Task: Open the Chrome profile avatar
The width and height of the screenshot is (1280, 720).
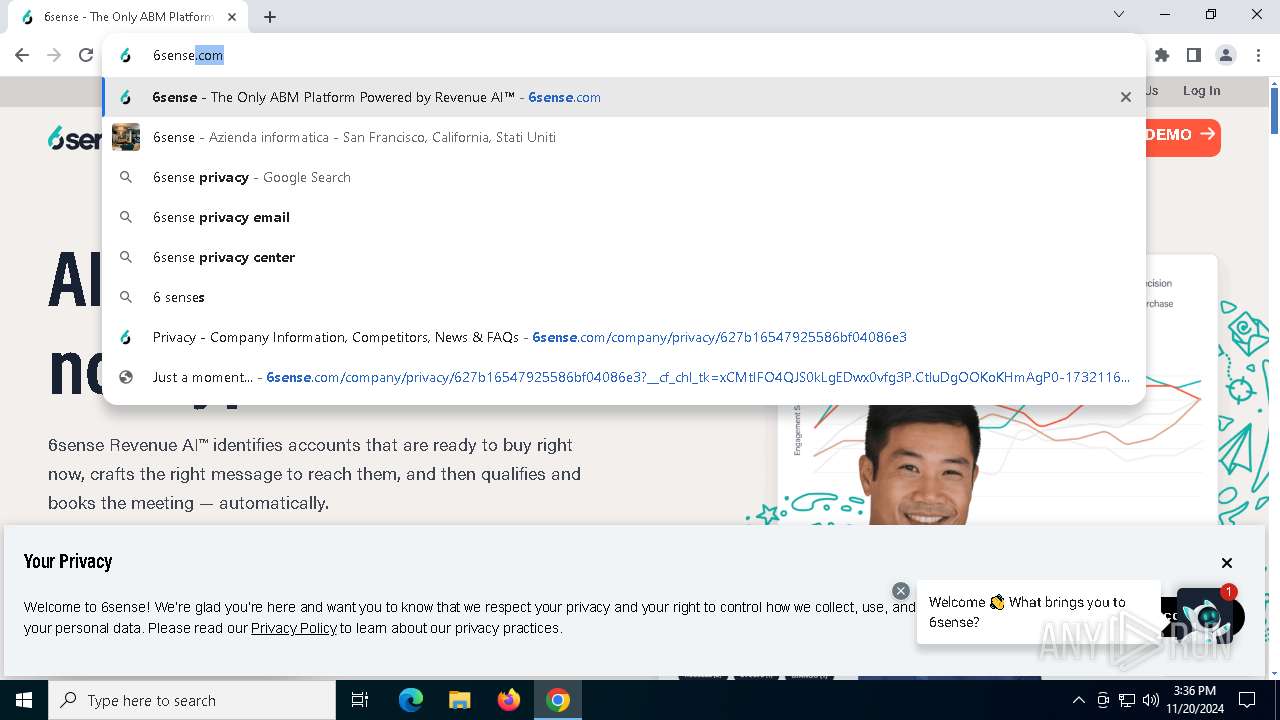Action: 1226,55
